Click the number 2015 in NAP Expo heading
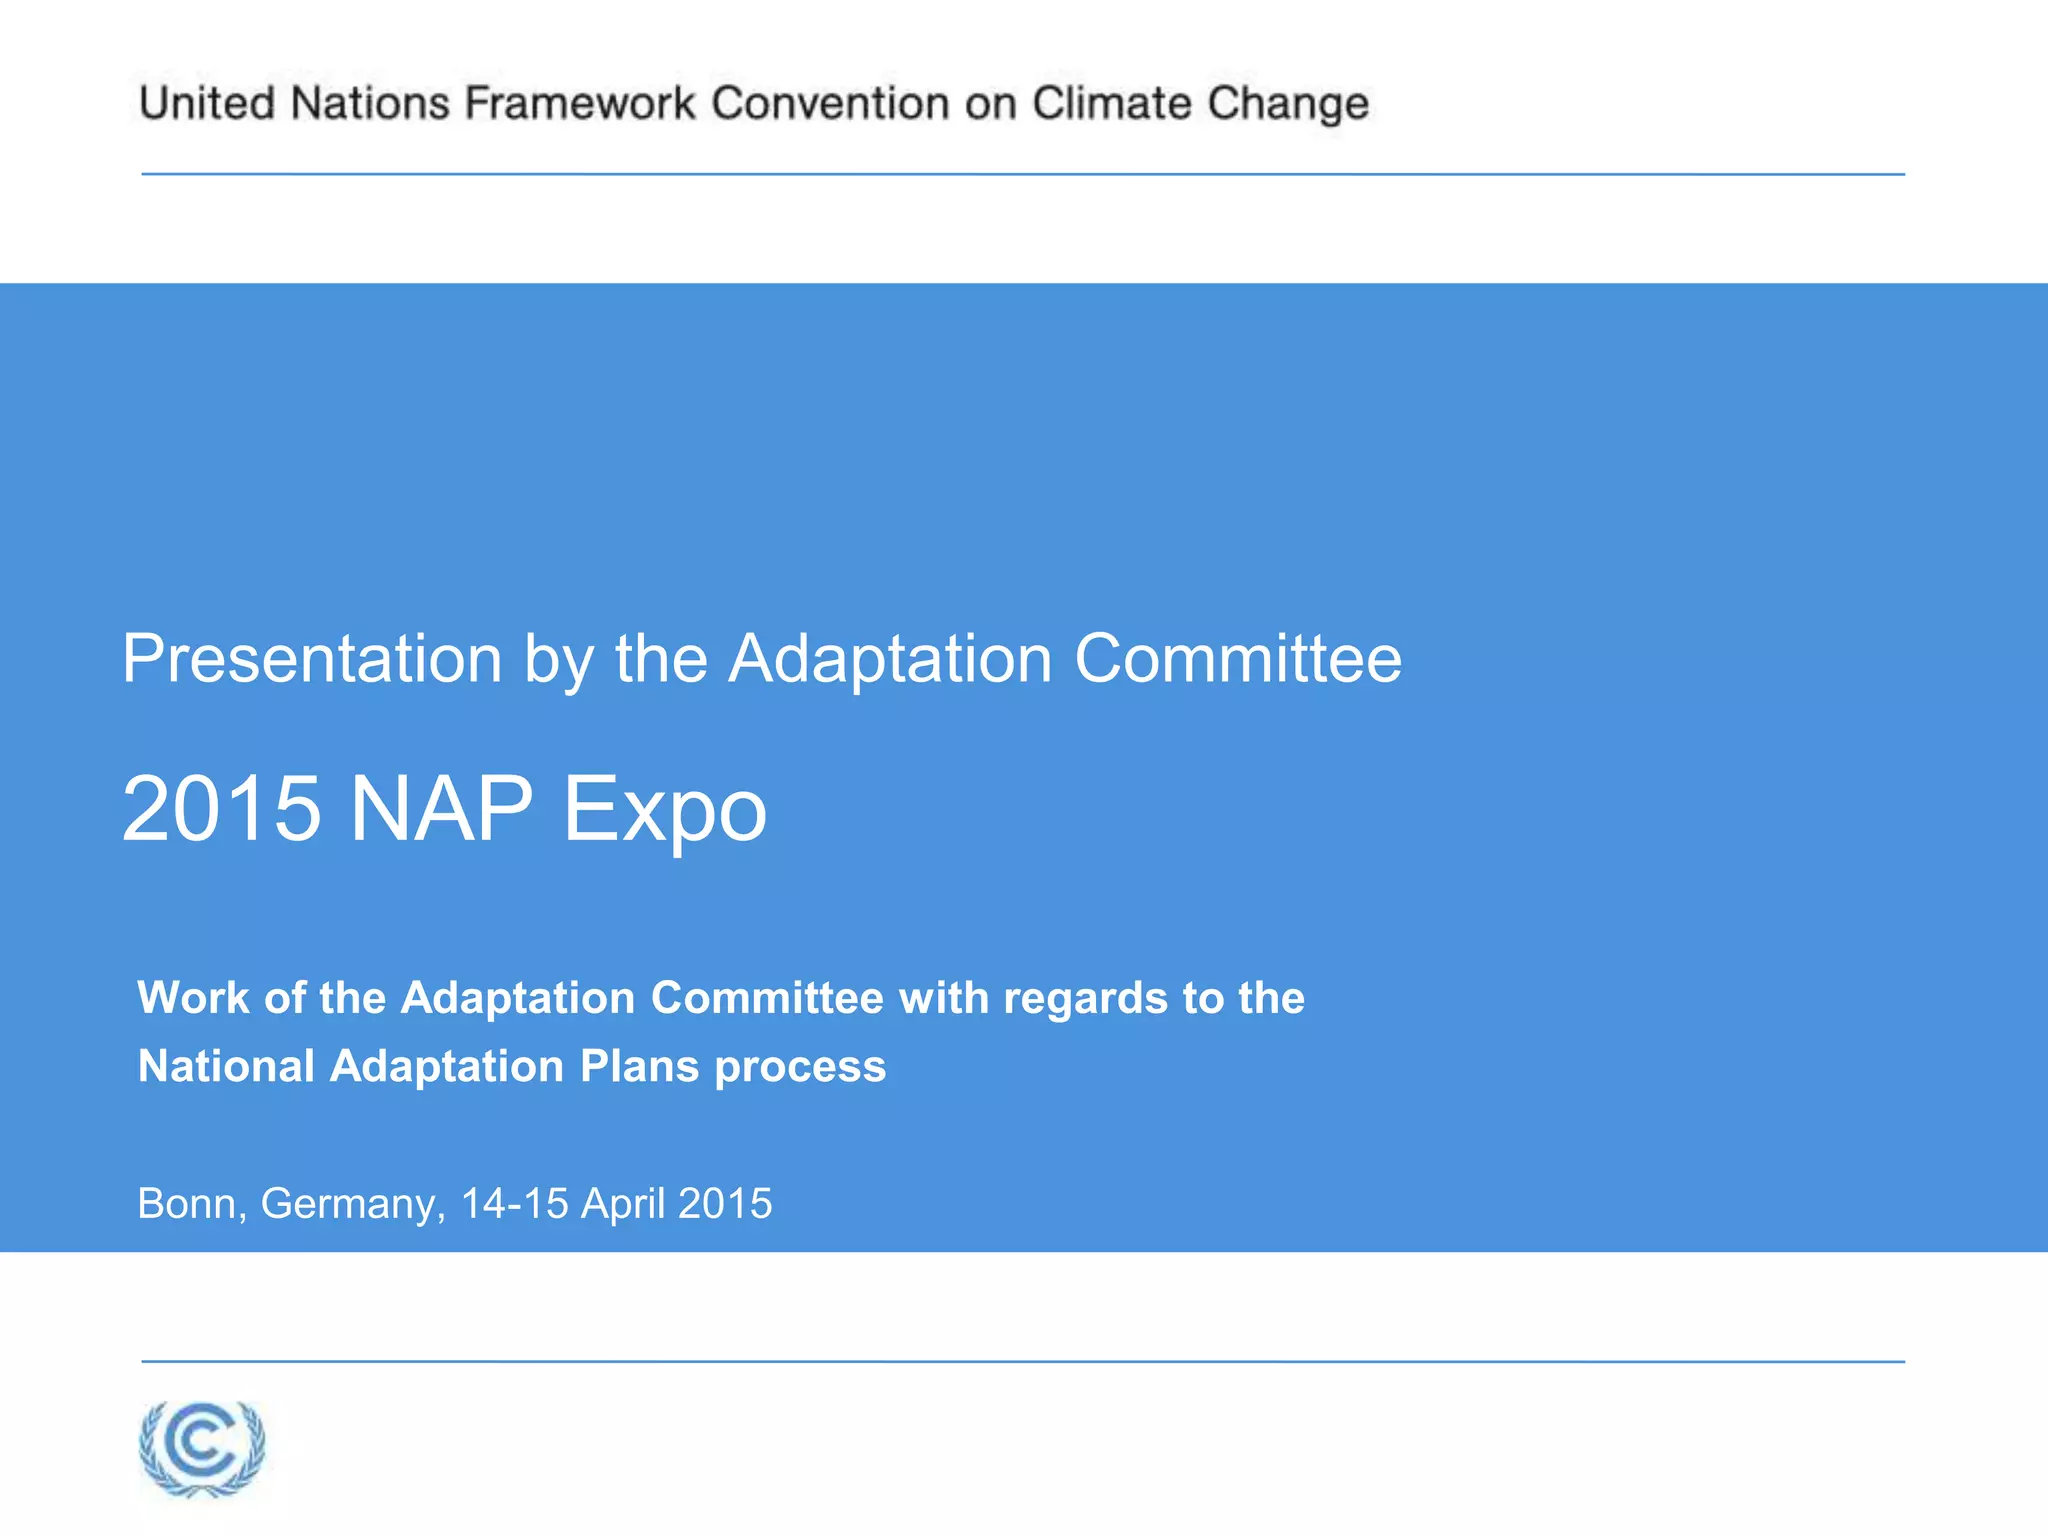Screen dimensions: 2048x1536 coord(221,808)
